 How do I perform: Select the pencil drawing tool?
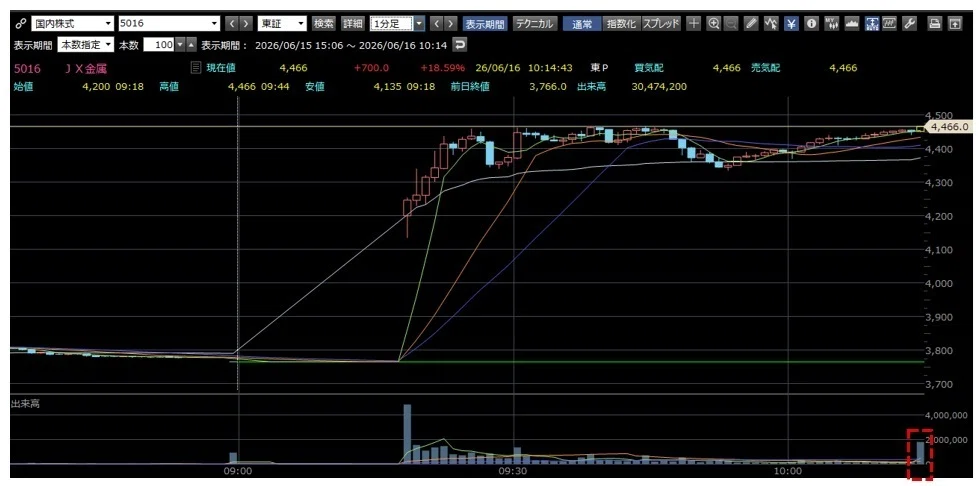pos(751,24)
